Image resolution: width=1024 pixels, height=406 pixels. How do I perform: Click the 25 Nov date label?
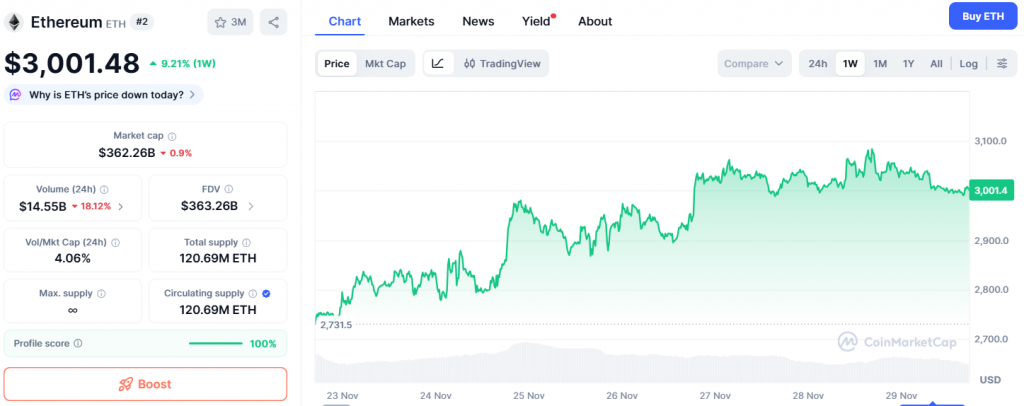529,396
